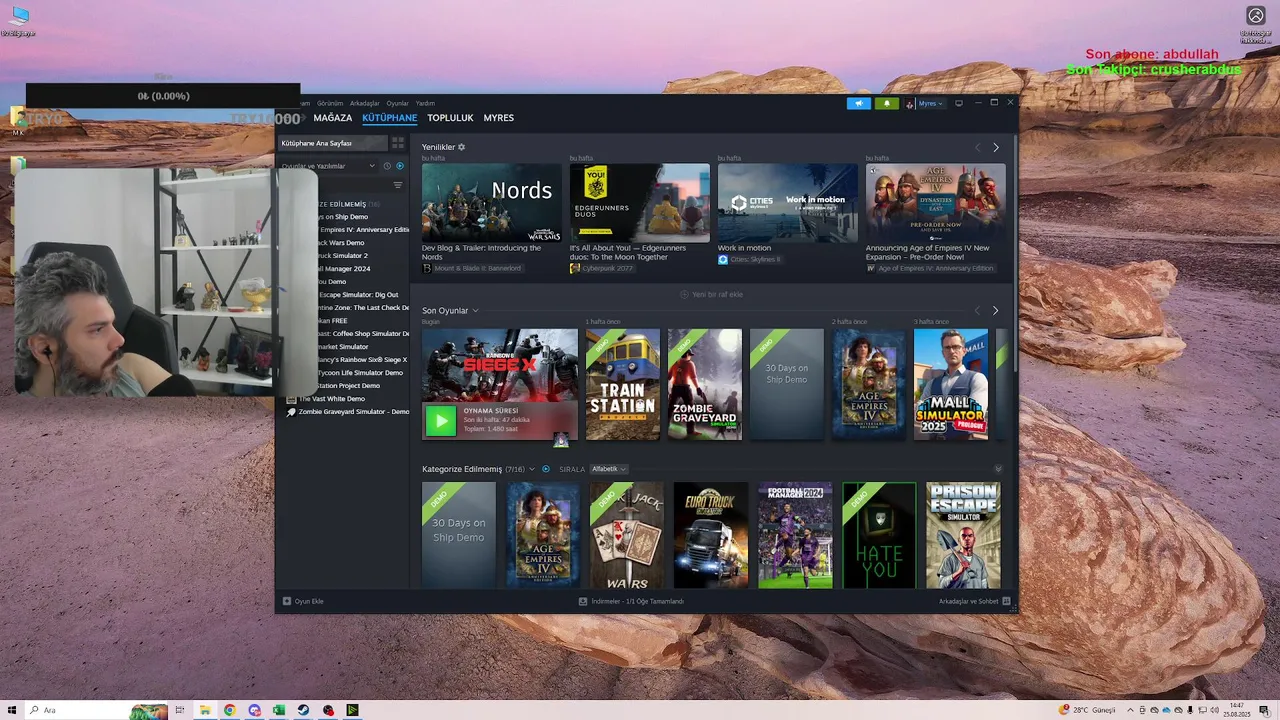Open Steam from the taskbar

pos(304,710)
